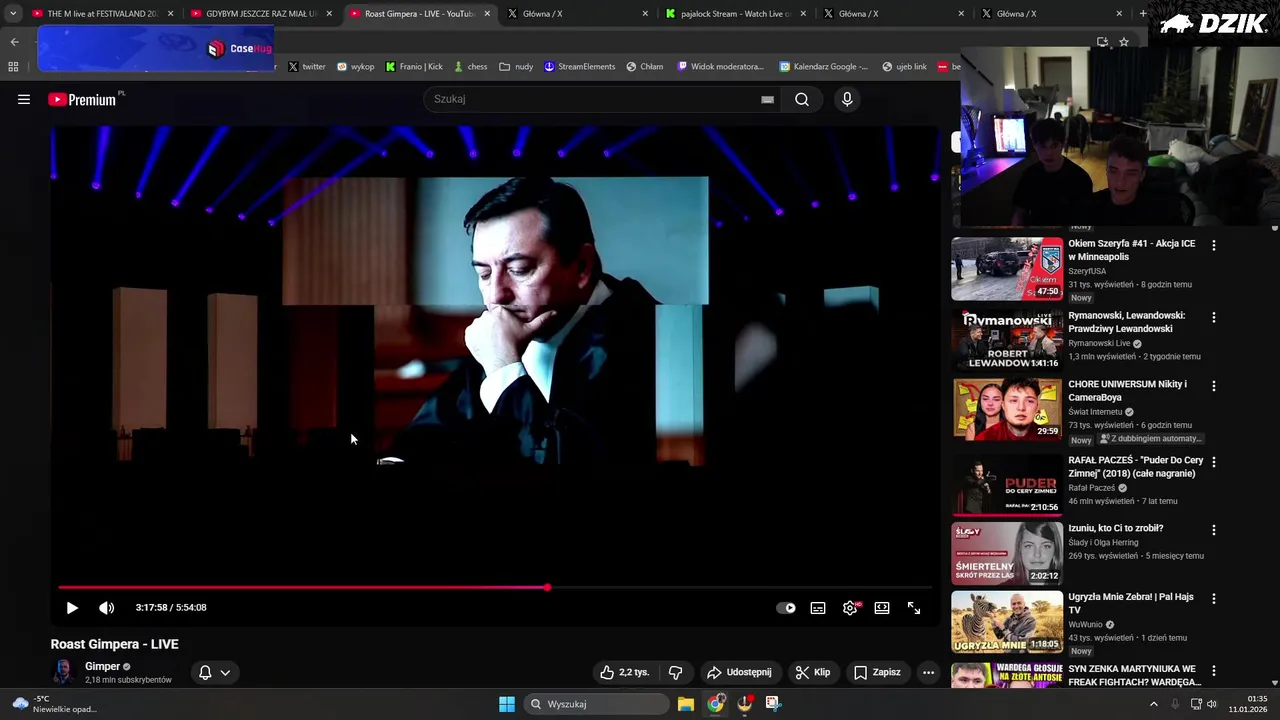Open Windows Start menu

[507, 704]
